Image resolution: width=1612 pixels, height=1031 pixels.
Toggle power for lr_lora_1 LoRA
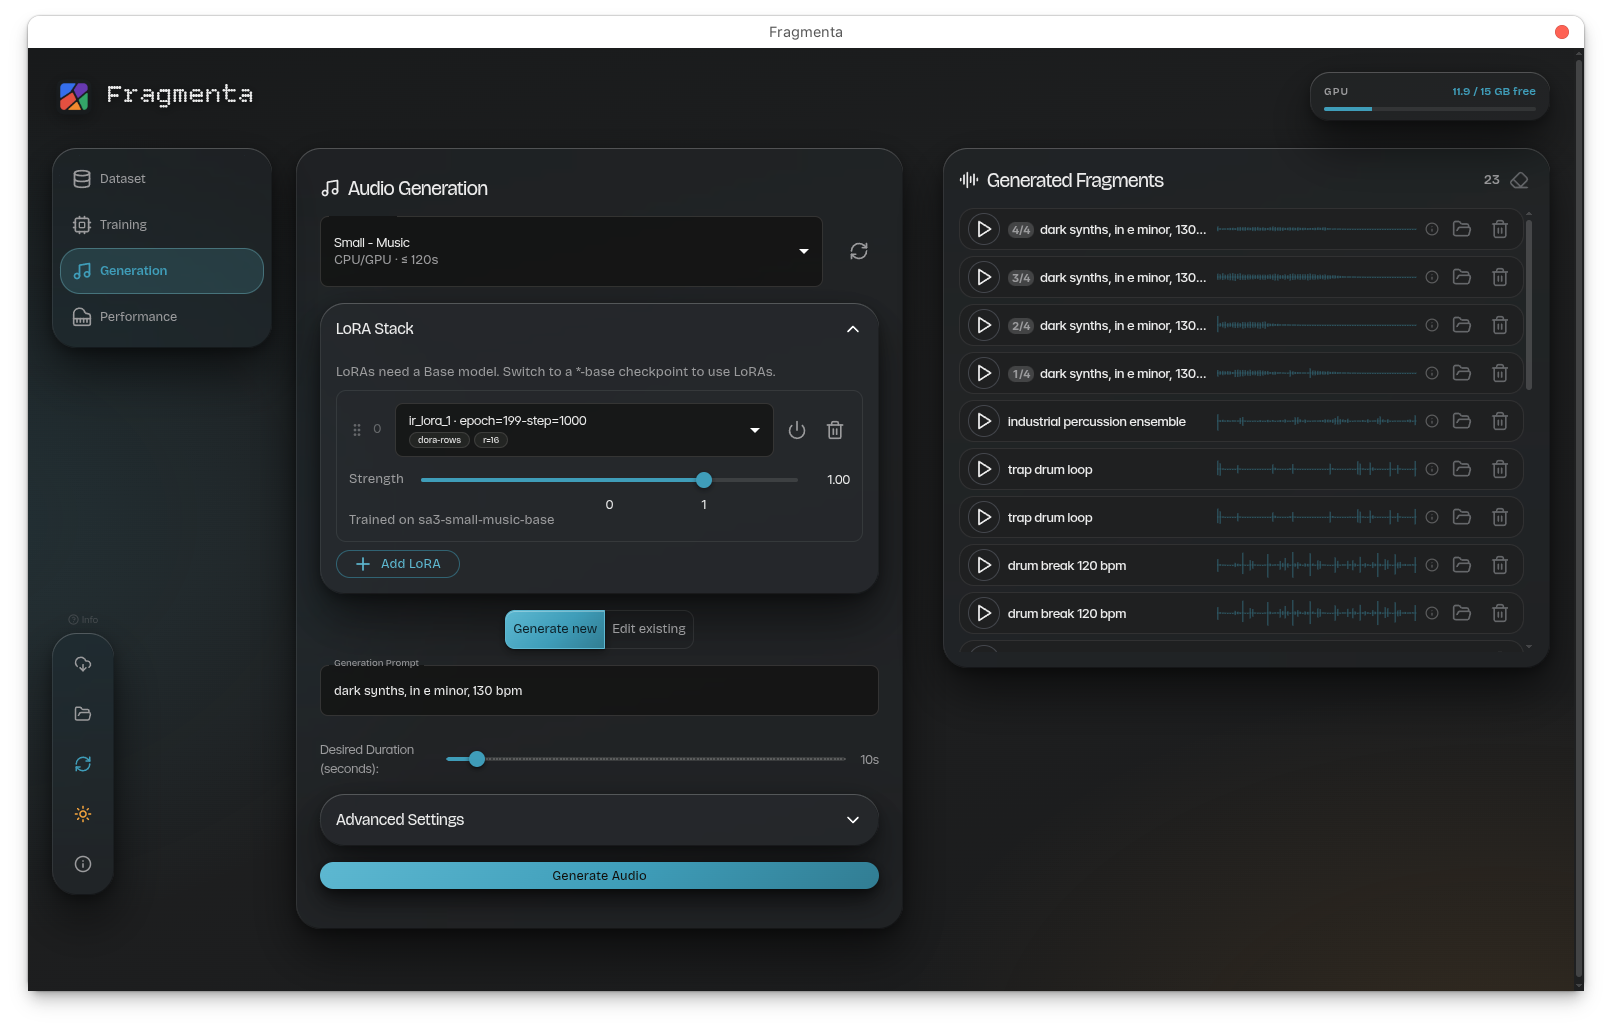click(797, 430)
